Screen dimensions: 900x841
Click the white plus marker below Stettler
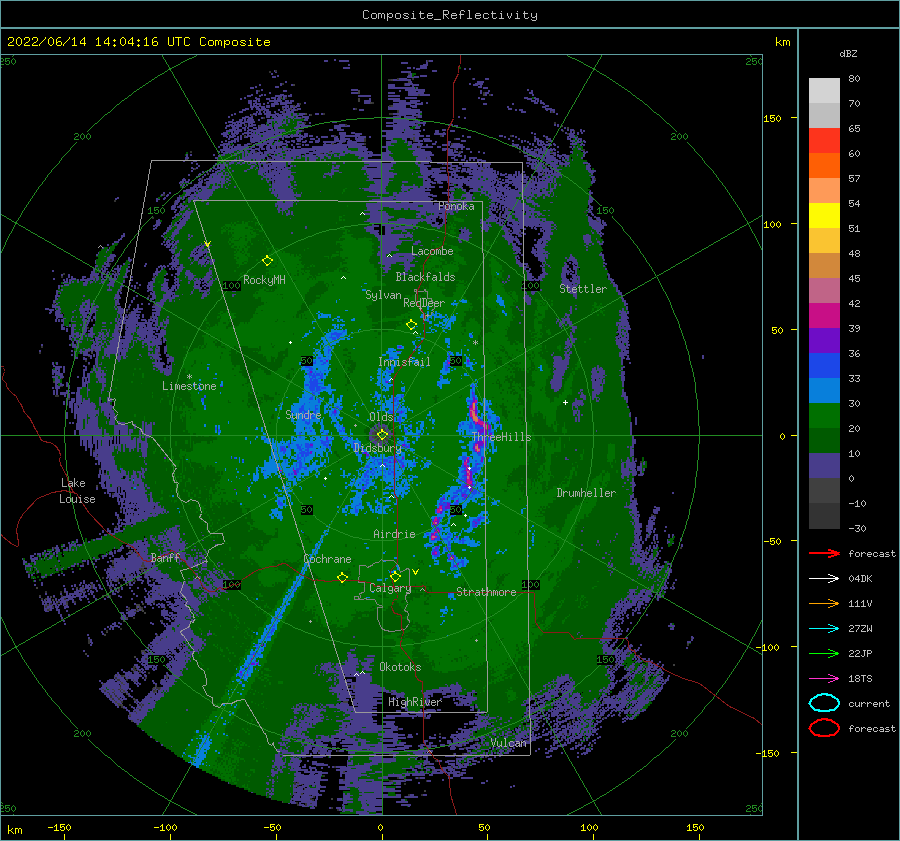click(x=565, y=402)
